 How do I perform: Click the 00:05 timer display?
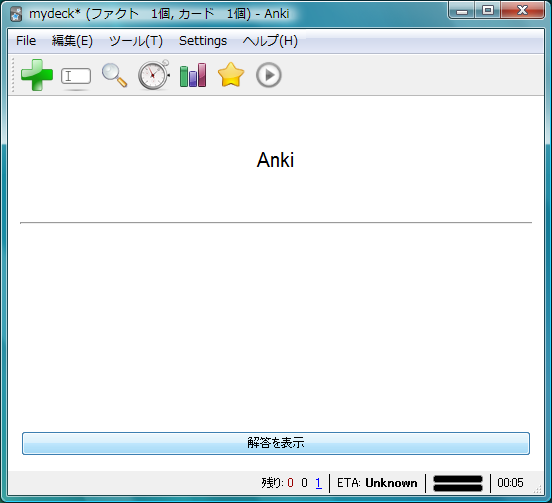pos(510,483)
